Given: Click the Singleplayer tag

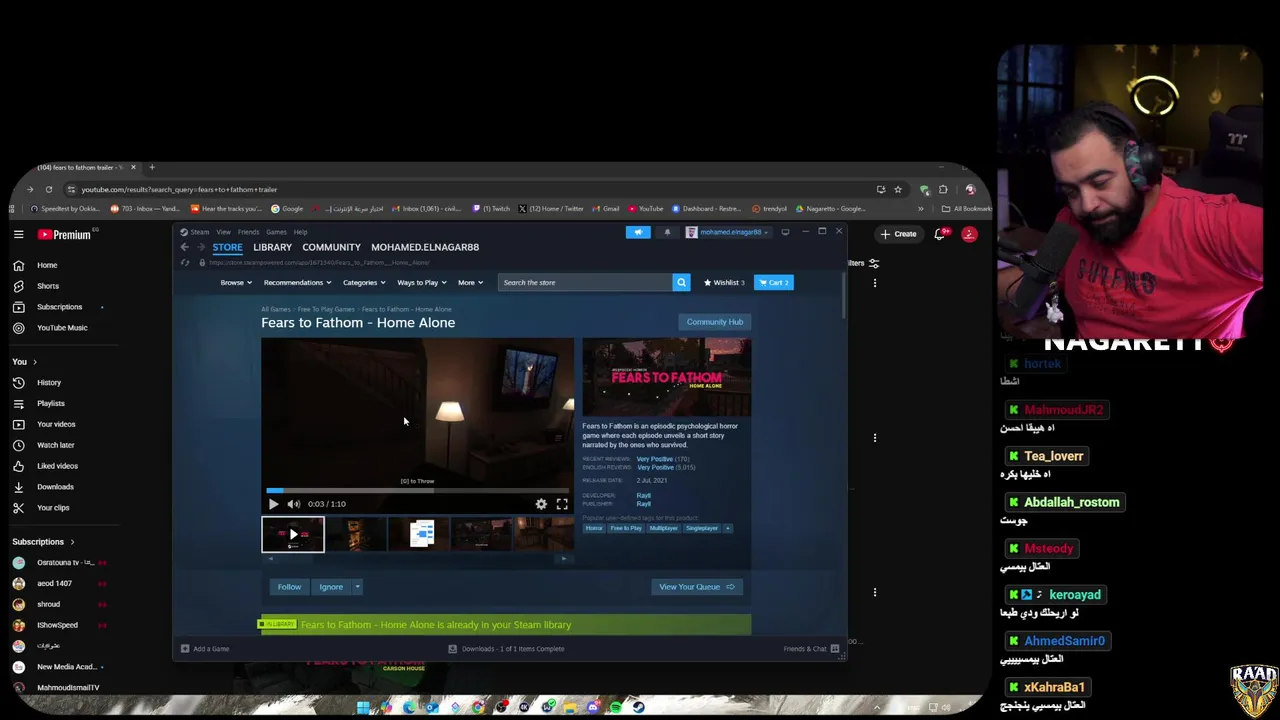Looking at the screenshot, I should click(701, 528).
